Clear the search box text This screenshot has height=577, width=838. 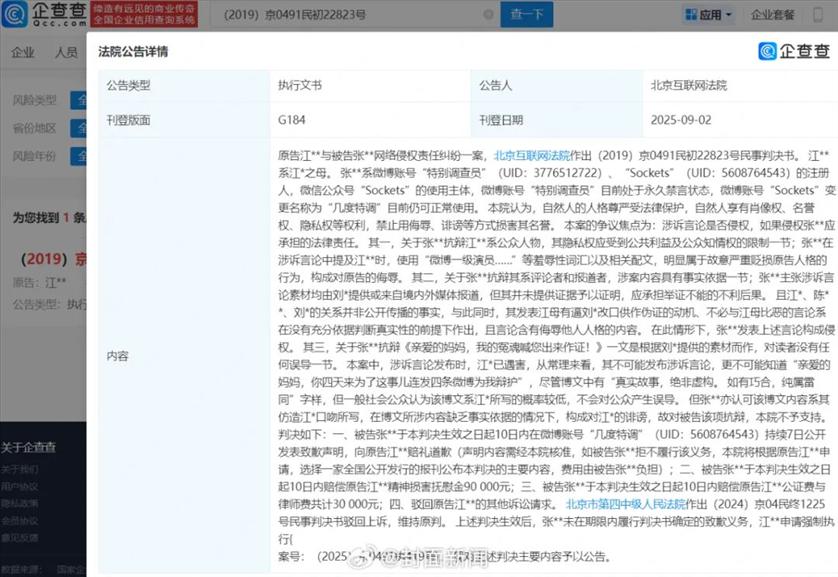487,15
